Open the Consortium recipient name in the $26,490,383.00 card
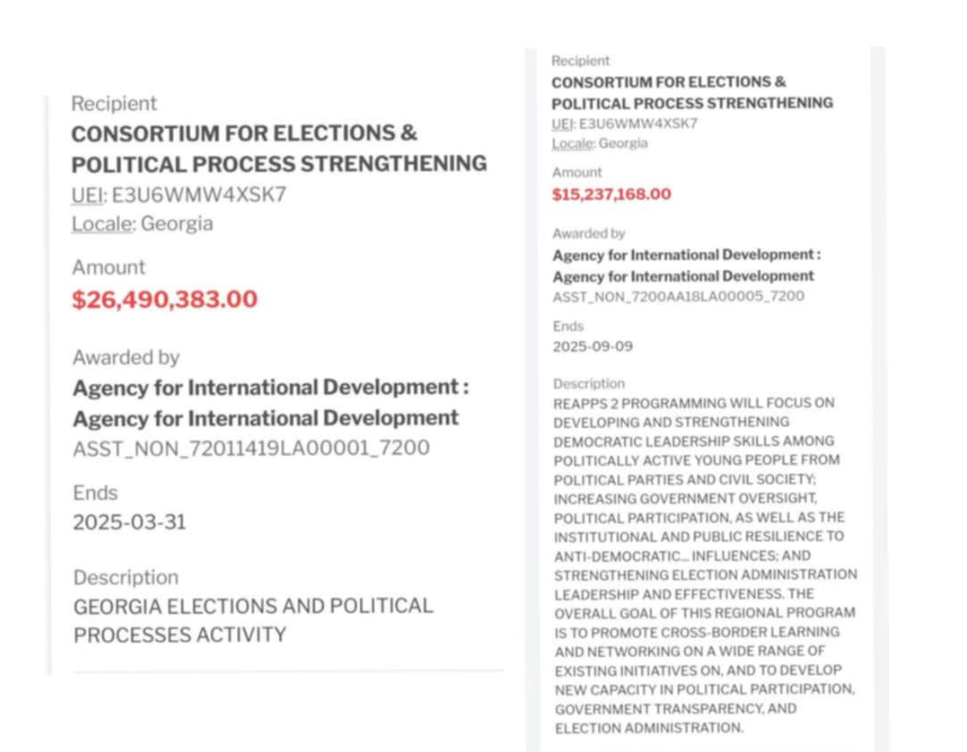The image size is (967, 752). pos(278,148)
